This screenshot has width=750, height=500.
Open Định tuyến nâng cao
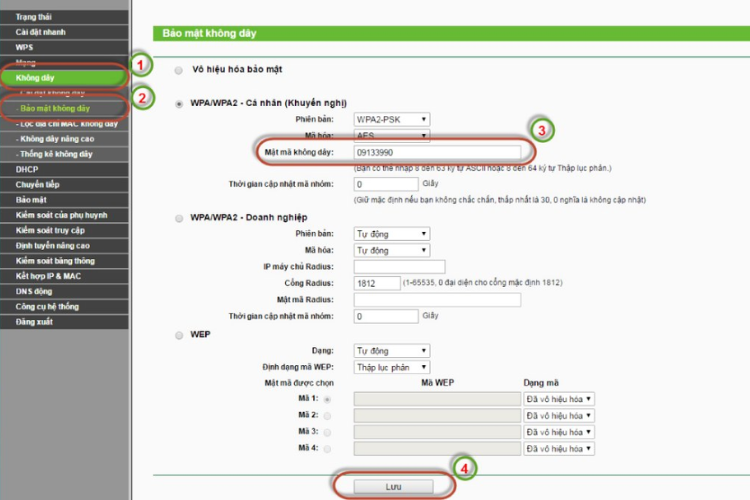tap(64, 246)
